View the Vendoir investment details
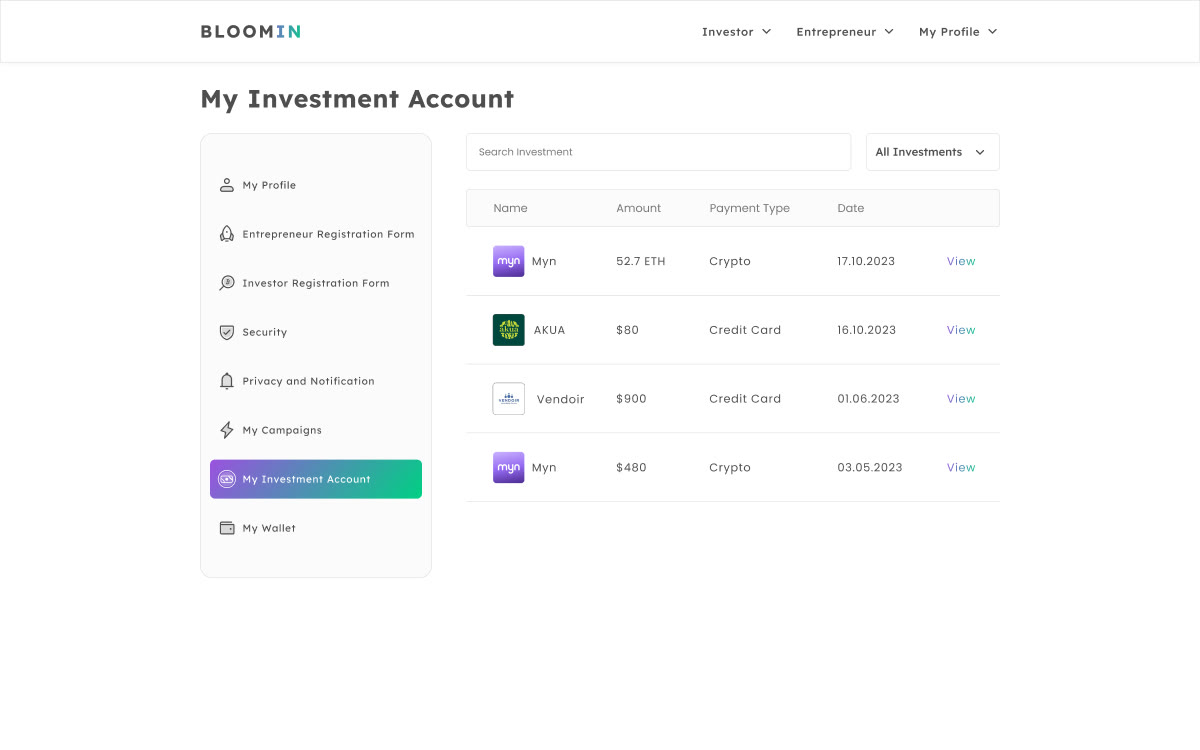The image size is (1200, 750). tap(961, 398)
